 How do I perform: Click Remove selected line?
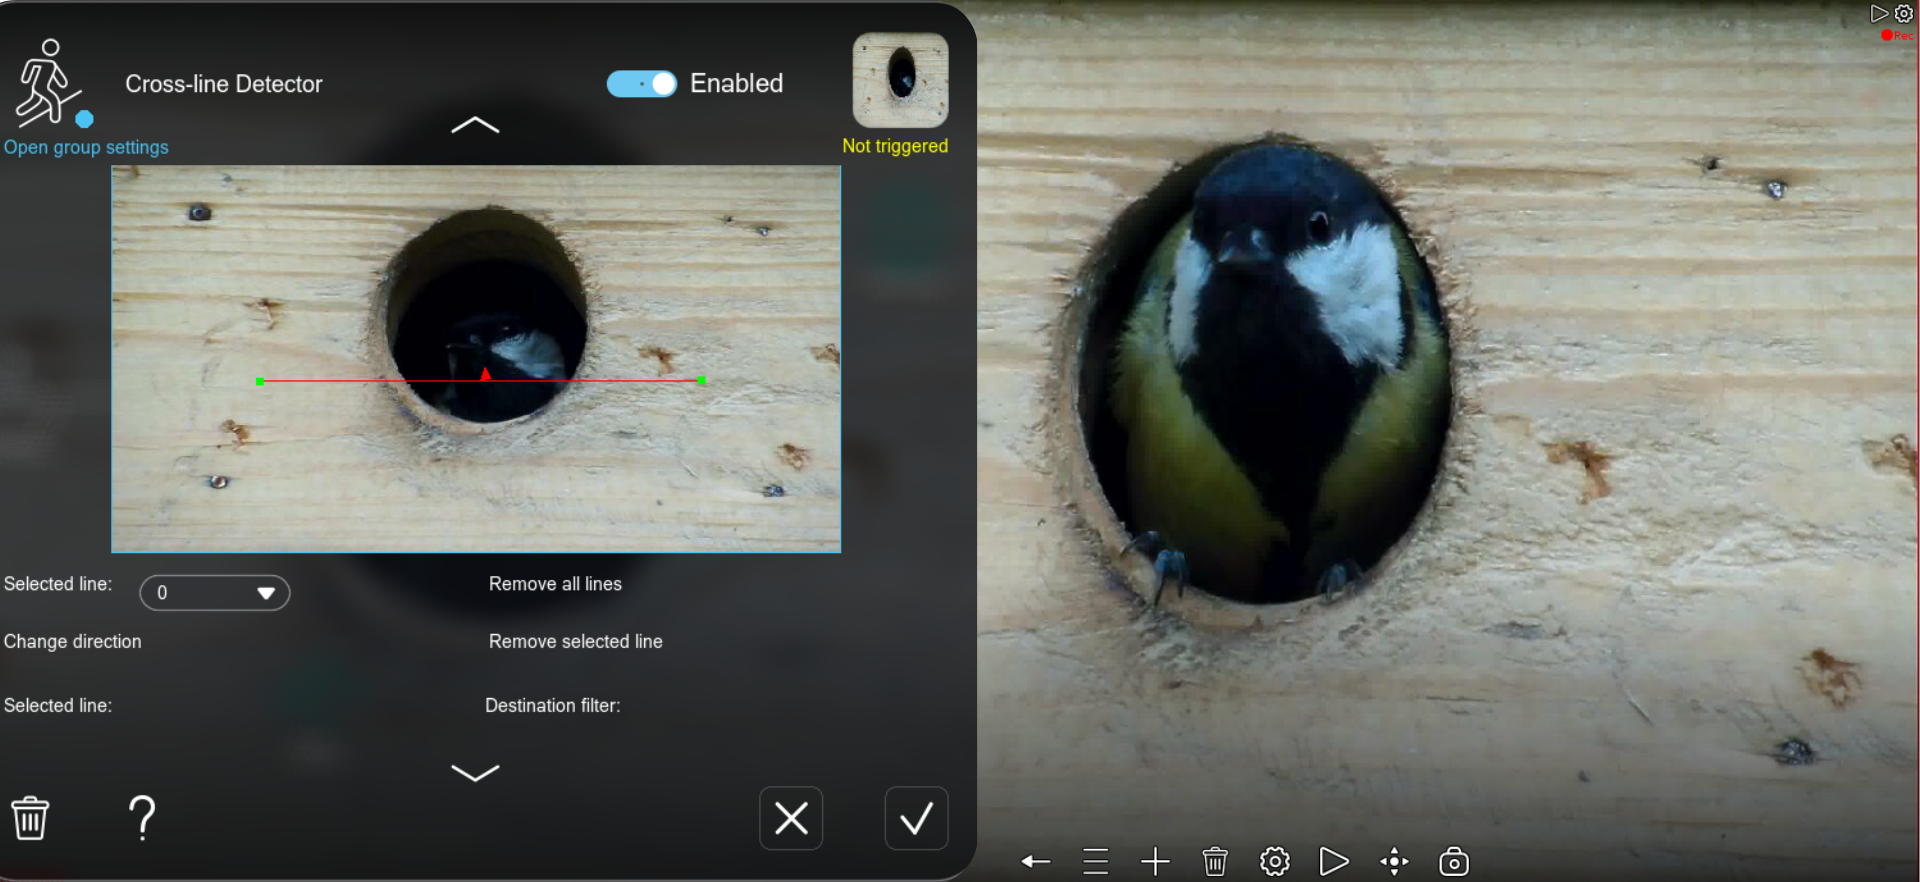click(x=575, y=642)
